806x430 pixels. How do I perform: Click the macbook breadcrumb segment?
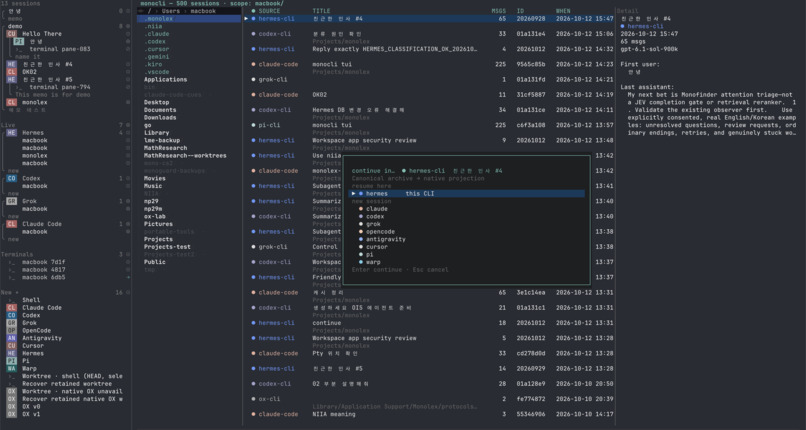click(203, 11)
